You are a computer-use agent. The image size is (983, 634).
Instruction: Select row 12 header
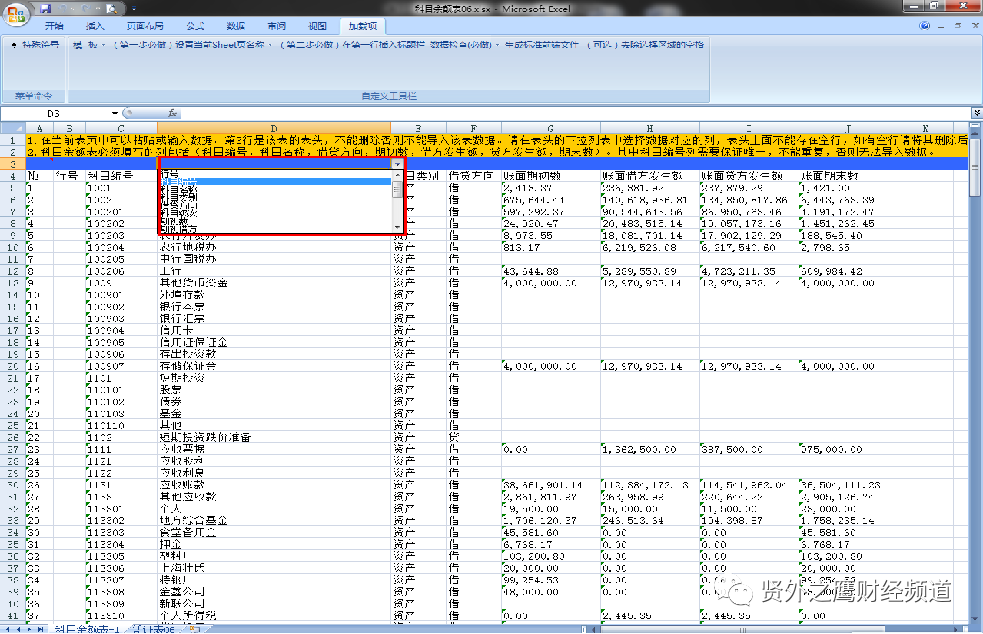click(13, 271)
